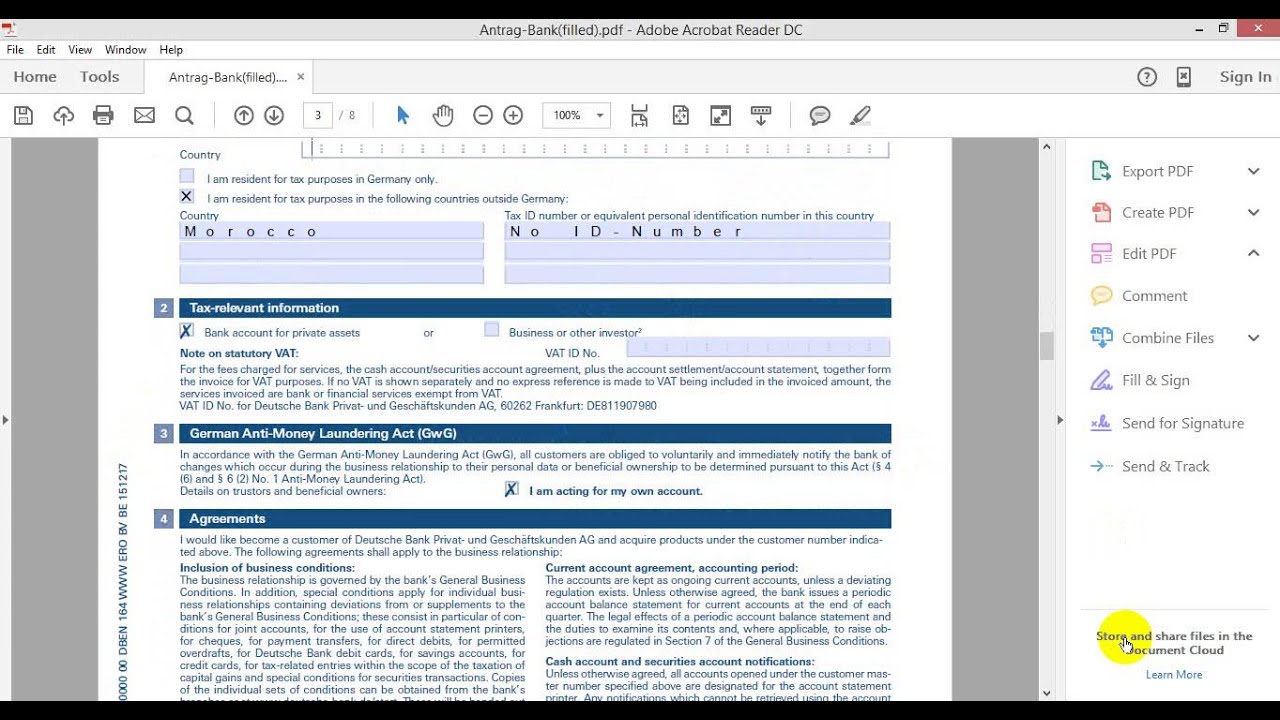The height and width of the screenshot is (720, 1280).
Task: Click the document vertical scrollbar thumb
Action: (1047, 346)
